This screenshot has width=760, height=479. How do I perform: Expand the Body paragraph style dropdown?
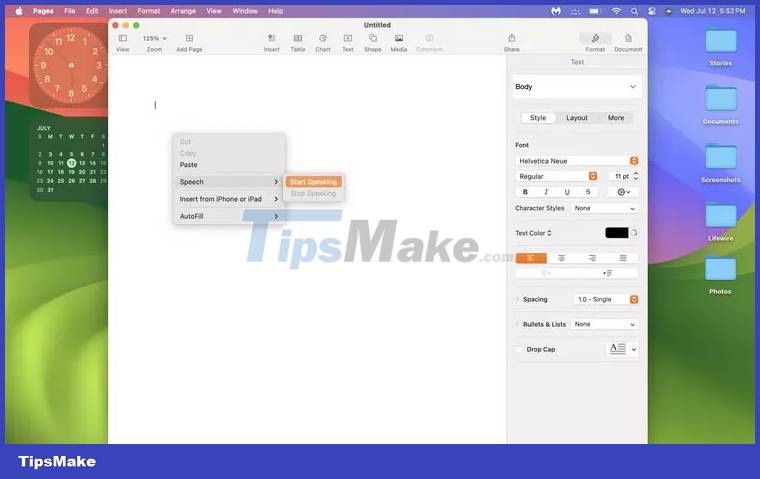(x=577, y=87)
